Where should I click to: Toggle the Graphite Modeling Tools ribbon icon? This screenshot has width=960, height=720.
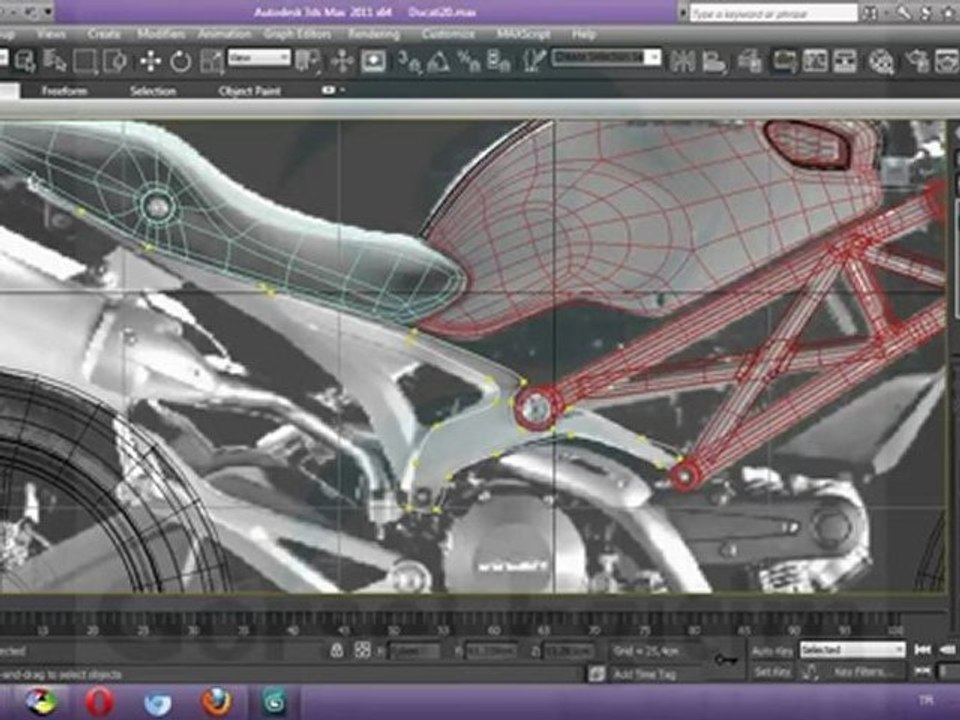pyautogui.click(x=784, y=61)
